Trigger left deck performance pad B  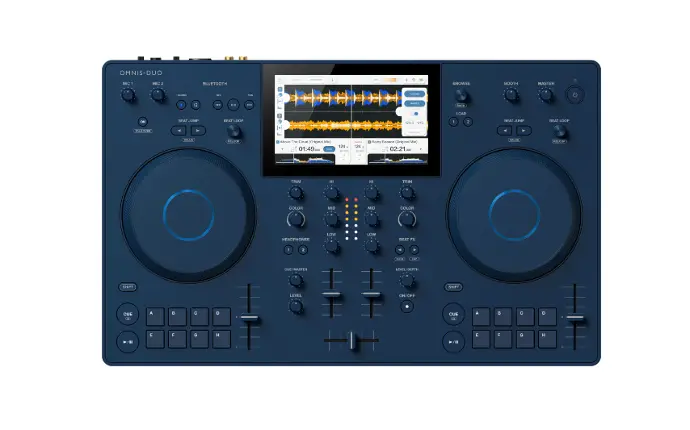[177, 316]
